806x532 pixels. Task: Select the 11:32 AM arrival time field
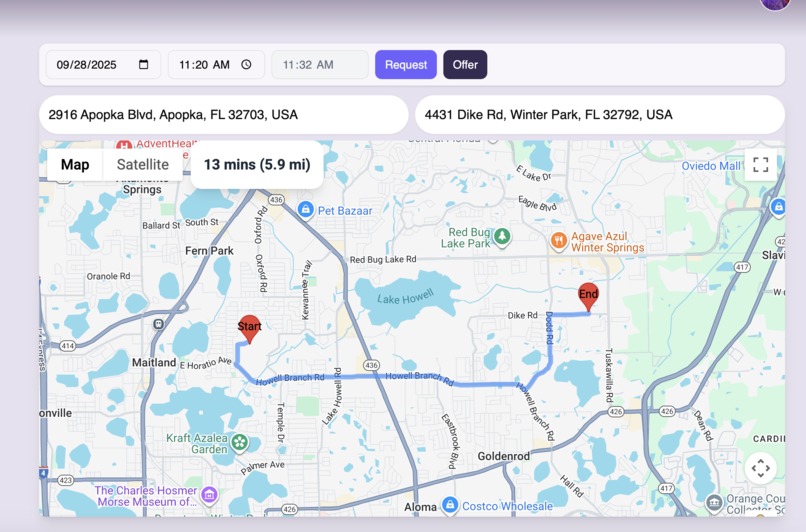click(320, 65)
